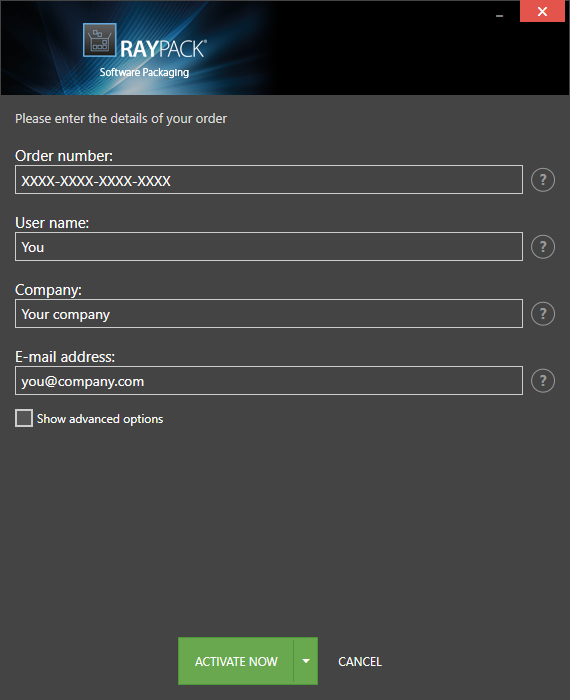Click the Order number label
The image size is (570, 700).
click(64, 156)
